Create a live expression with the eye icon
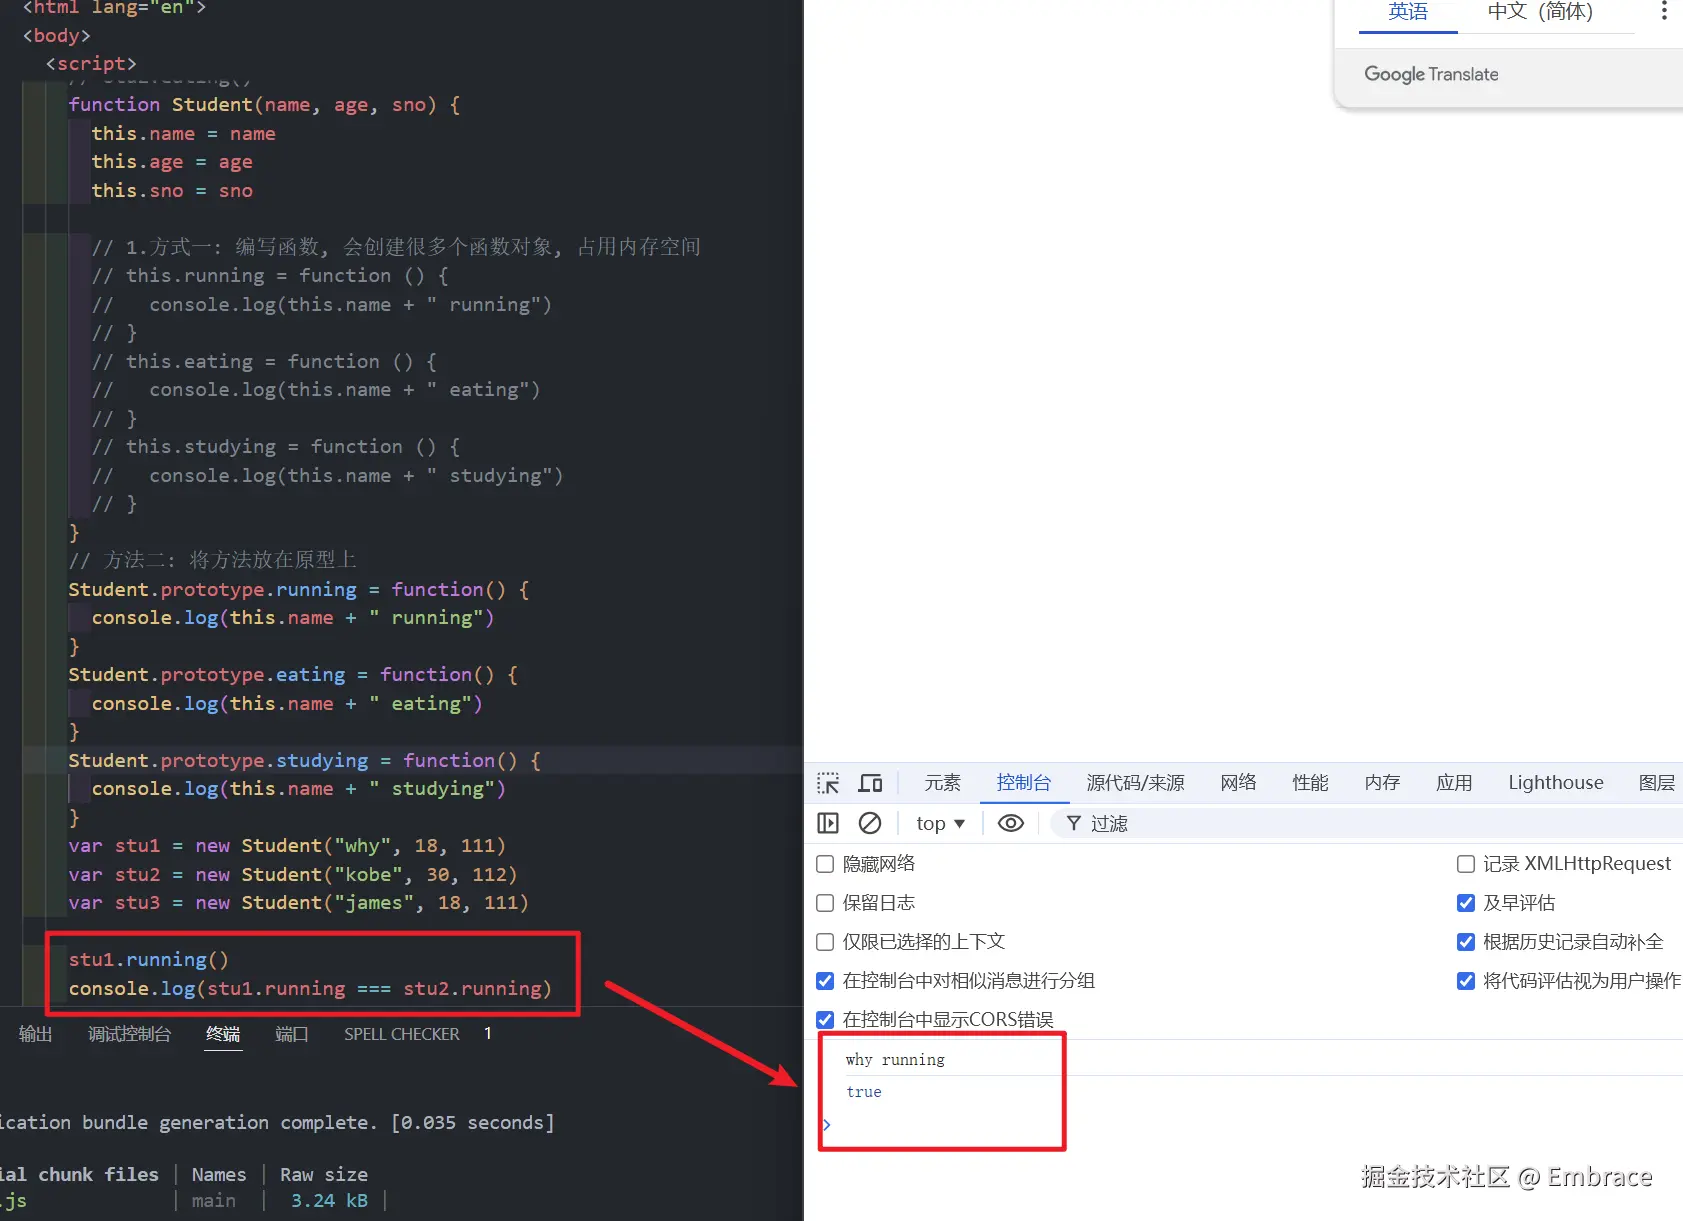Screen dimensions: 1683x1221 click(1011, 823)
